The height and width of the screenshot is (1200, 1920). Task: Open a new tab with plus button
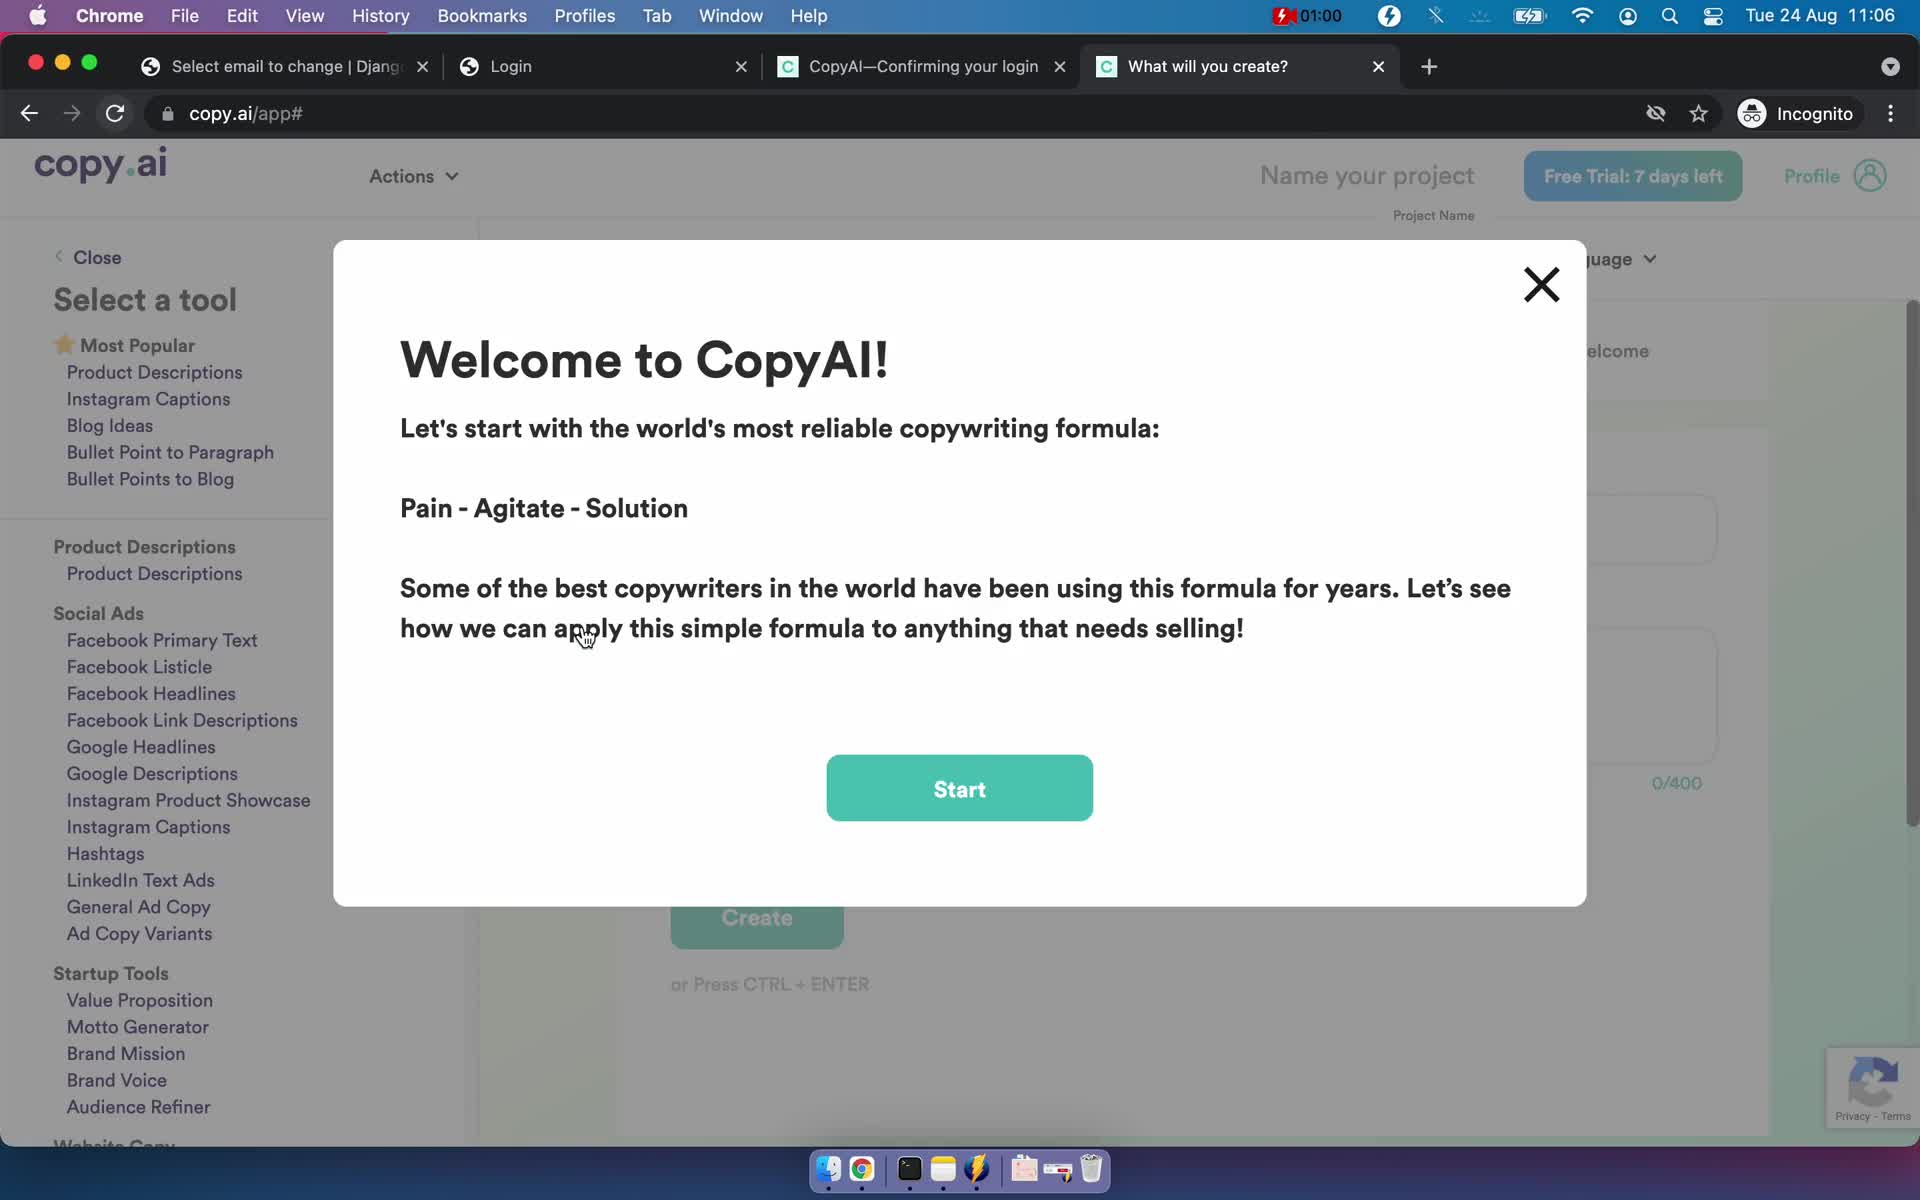click(1429, 66)
